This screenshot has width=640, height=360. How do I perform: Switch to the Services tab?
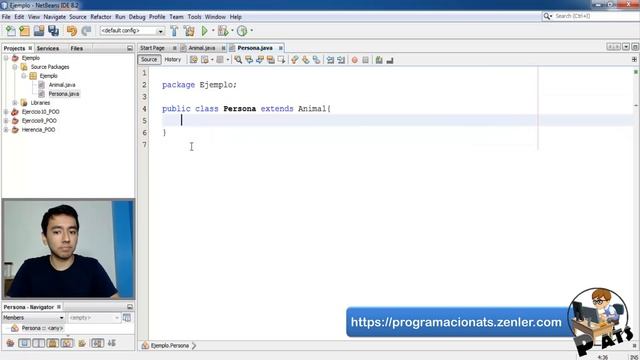pyautogui.click(x=48, y=48)
